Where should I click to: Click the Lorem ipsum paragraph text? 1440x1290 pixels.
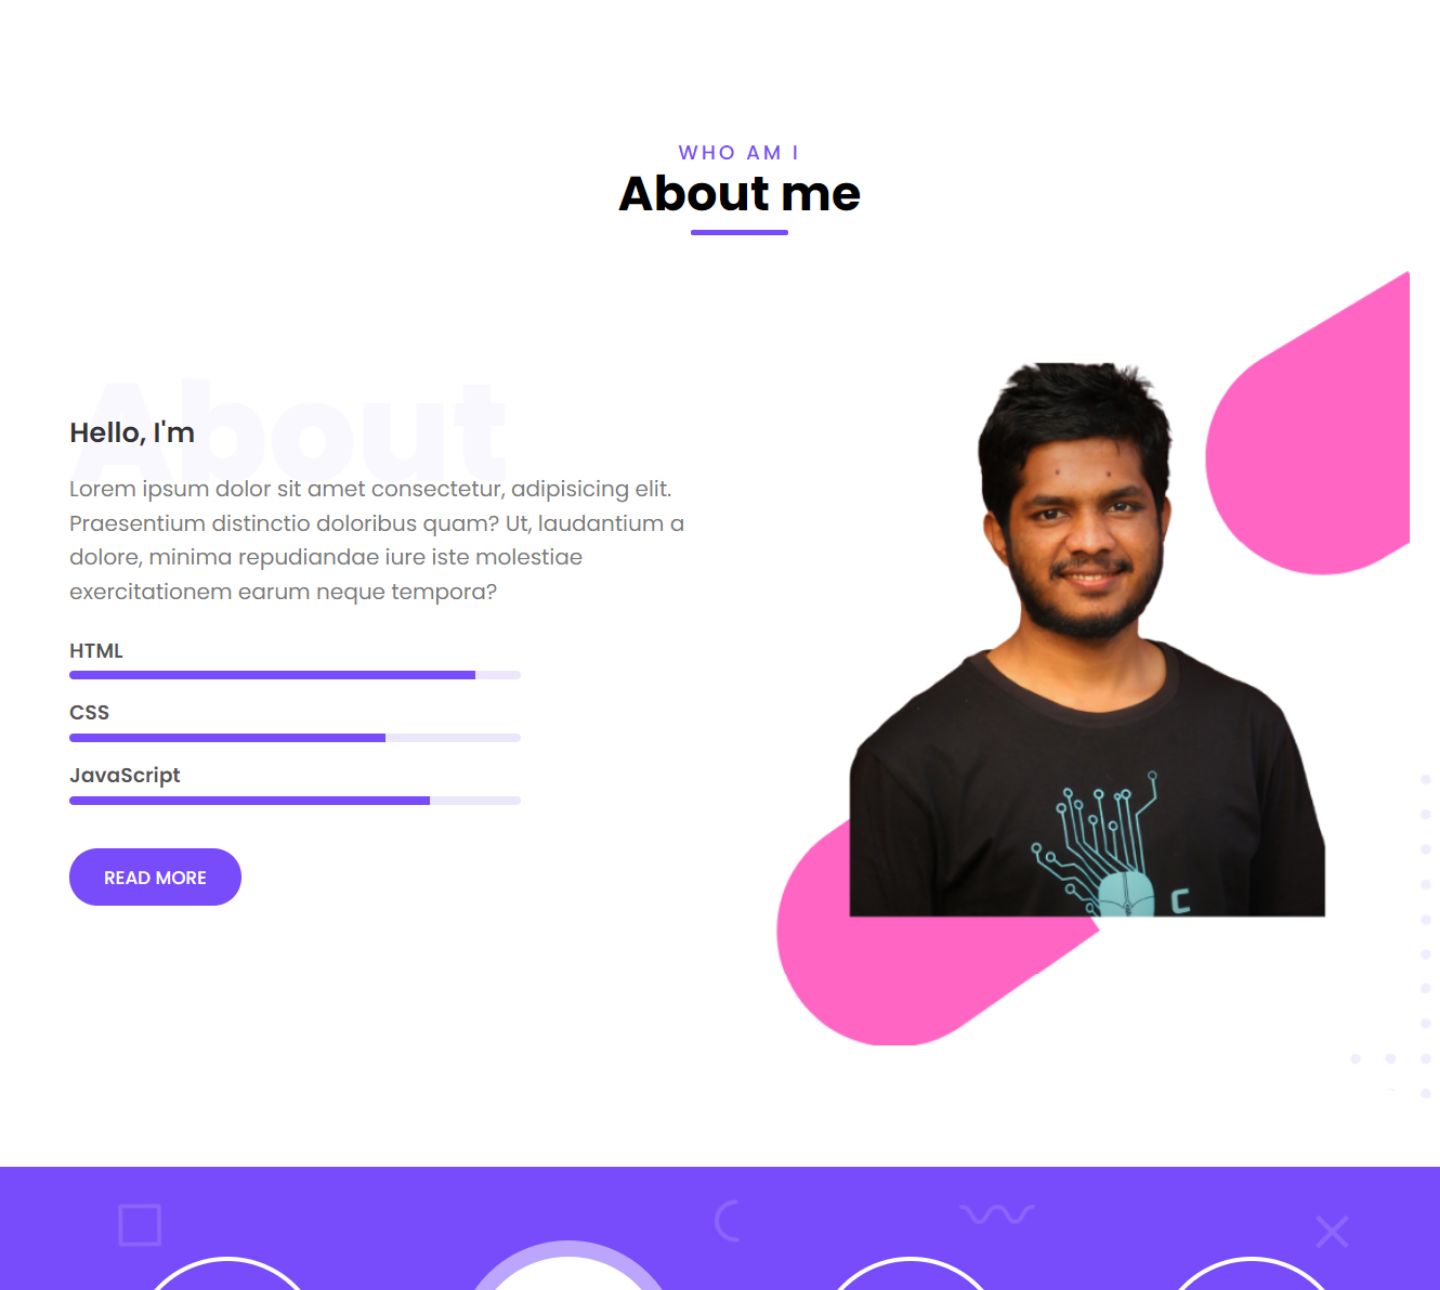[x=376, y=540]
